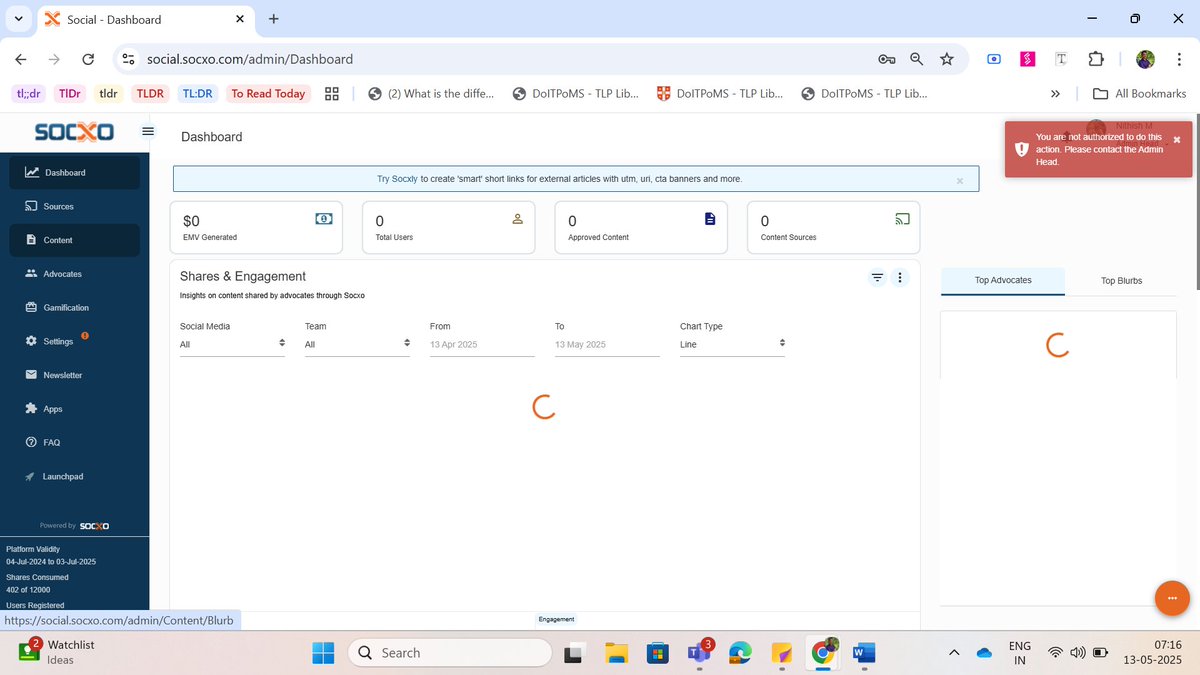This screenshot has width=1200, height=675.
Task: Open the password key icon
Action: pos(886,59)
